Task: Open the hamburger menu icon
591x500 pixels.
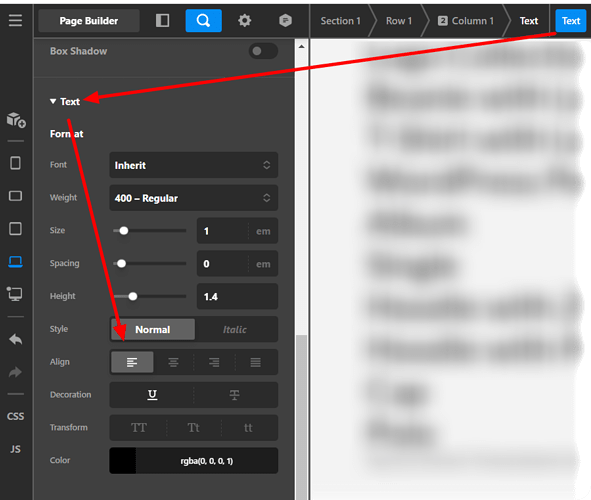Action: [15, 20]
